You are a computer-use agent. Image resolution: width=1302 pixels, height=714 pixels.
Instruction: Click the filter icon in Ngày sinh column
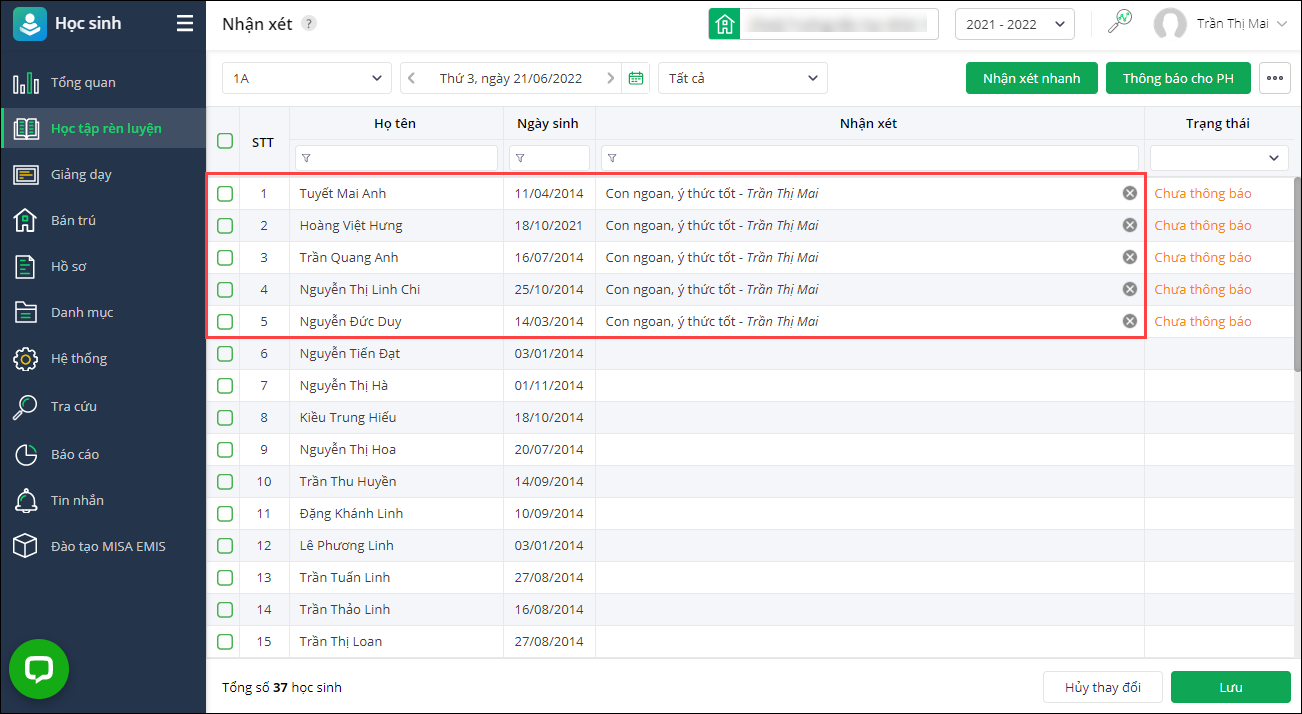click(x=520, y=158)
